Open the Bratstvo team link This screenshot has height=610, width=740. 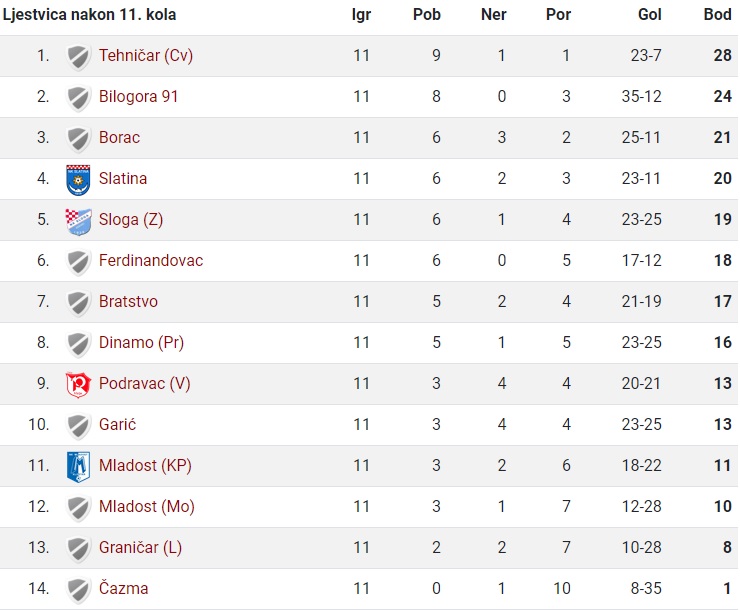point(128,301)
